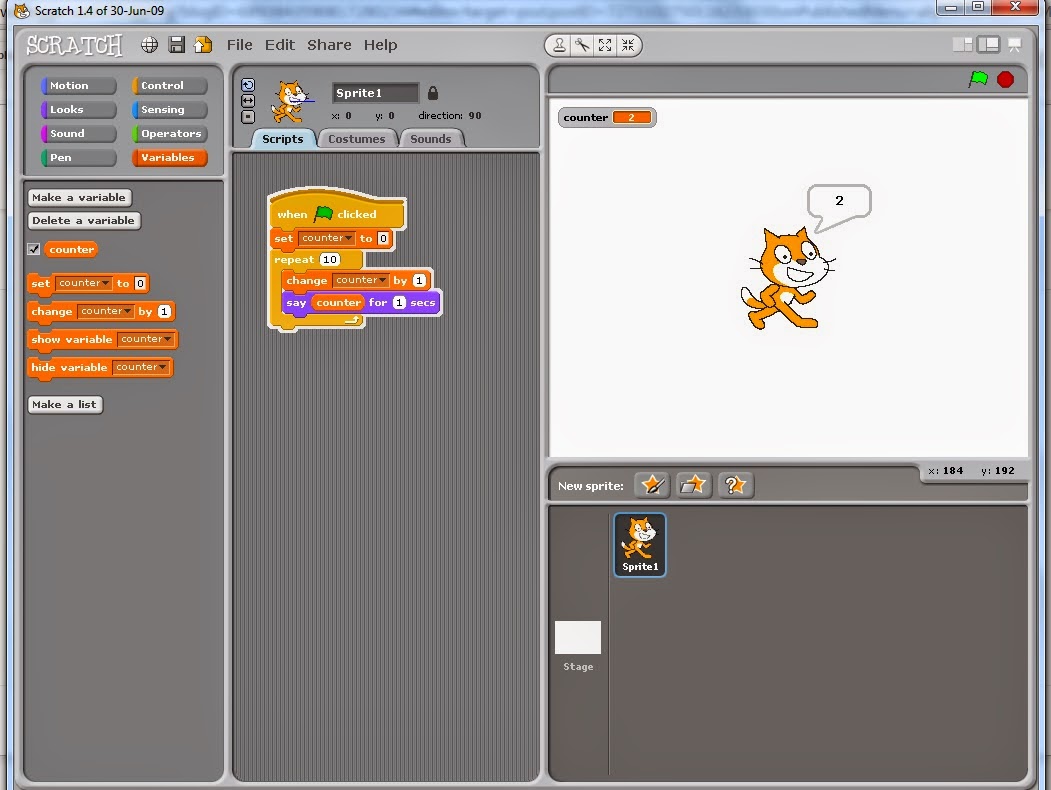Viewport: 1051px width, 790px height.
Task: Switch to full stage view mode
Action: [x=988, y=45]
